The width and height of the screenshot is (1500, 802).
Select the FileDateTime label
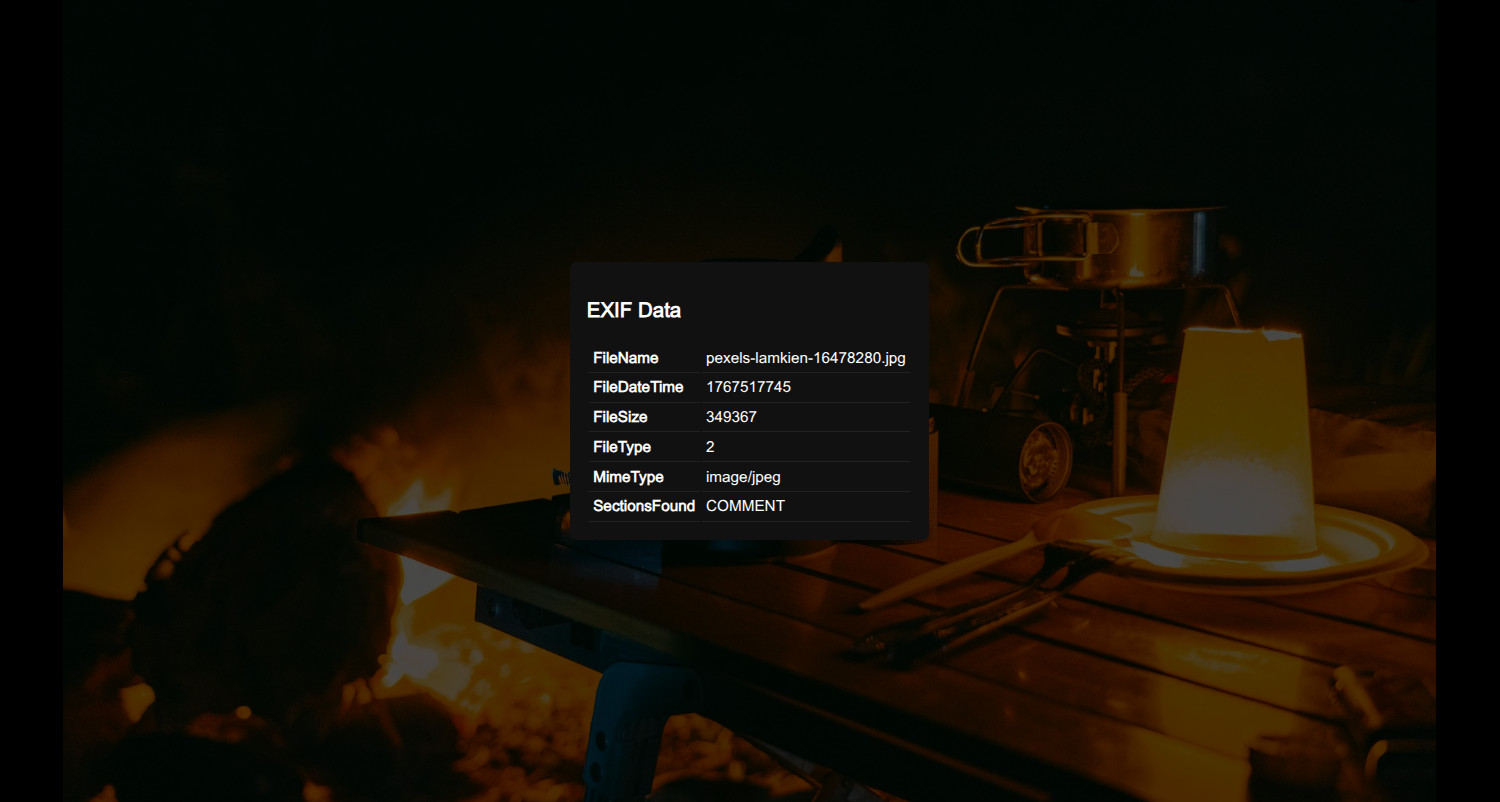coord(637,387)
